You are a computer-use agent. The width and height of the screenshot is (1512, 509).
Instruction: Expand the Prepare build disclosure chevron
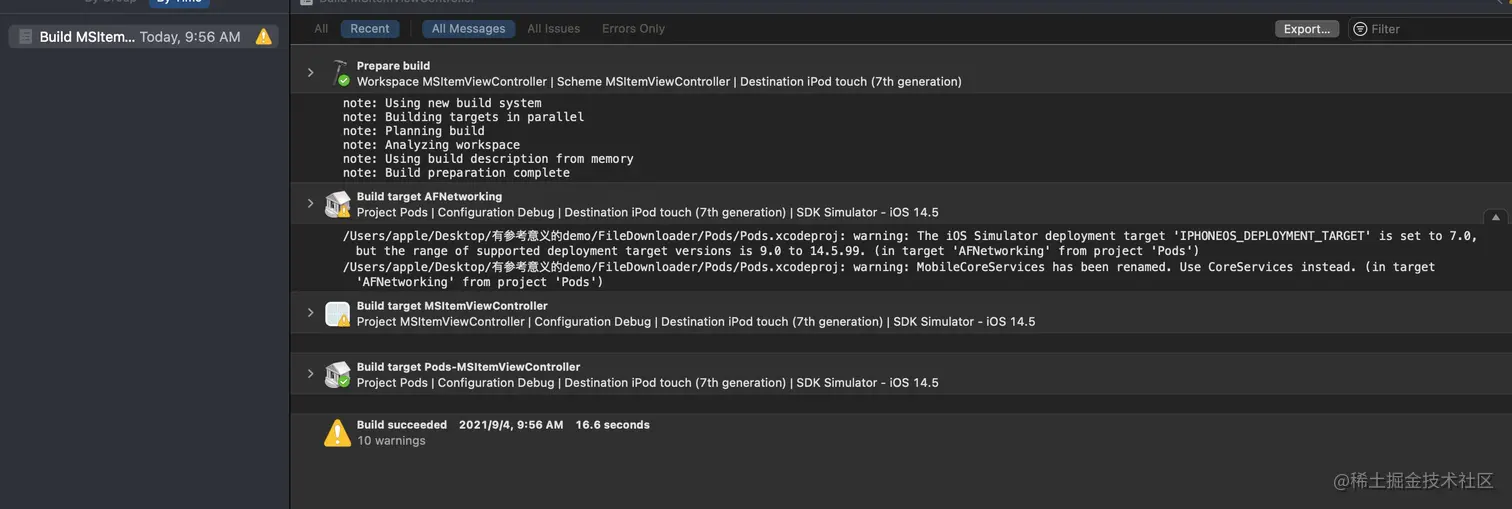pos(310,73)
